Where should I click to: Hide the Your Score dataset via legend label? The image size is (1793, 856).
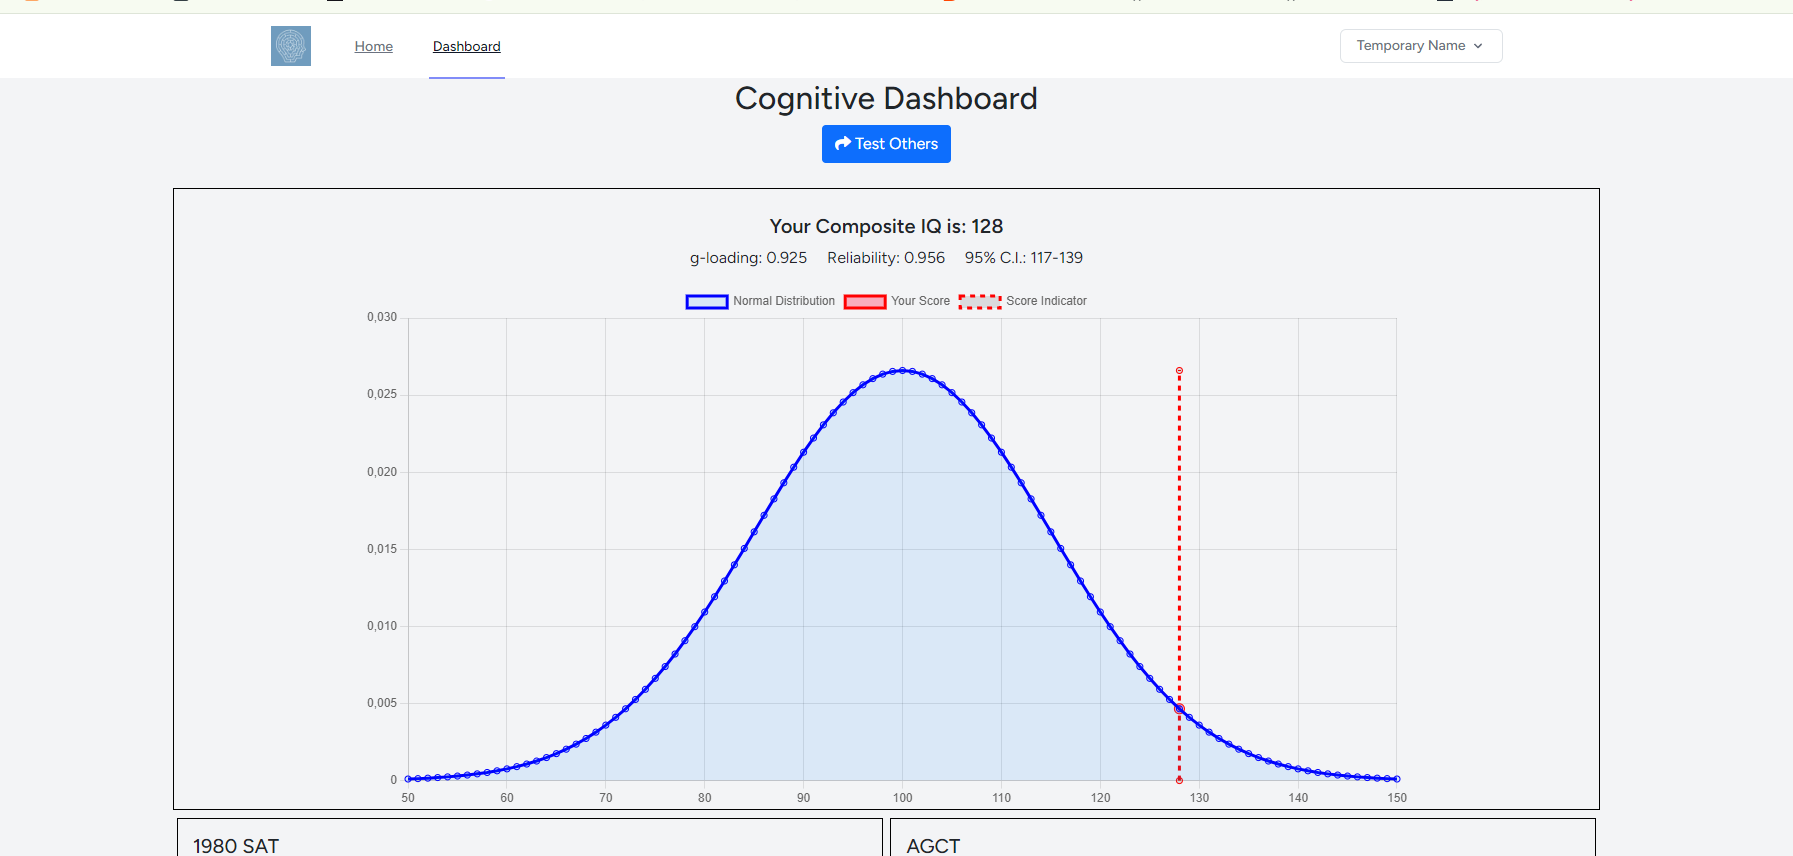(x=920, y=301)
